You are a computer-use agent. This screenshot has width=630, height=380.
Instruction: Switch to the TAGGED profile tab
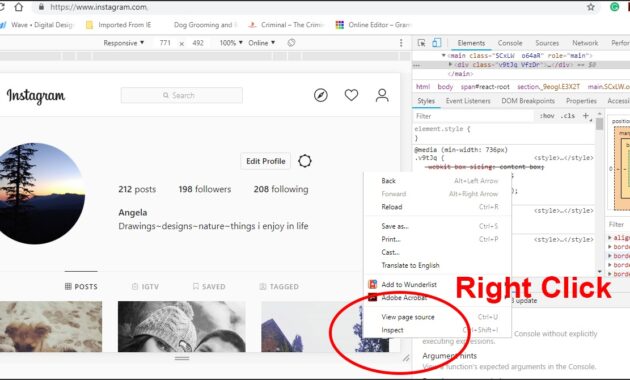point(279,286)
